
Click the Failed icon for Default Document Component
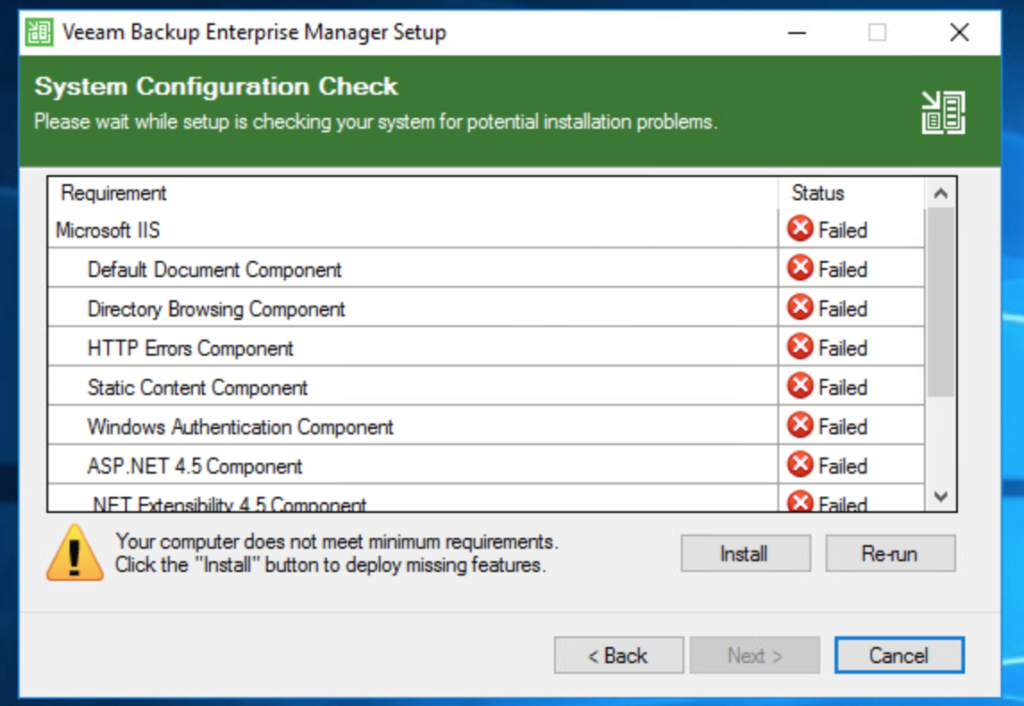tap(800, 268)
